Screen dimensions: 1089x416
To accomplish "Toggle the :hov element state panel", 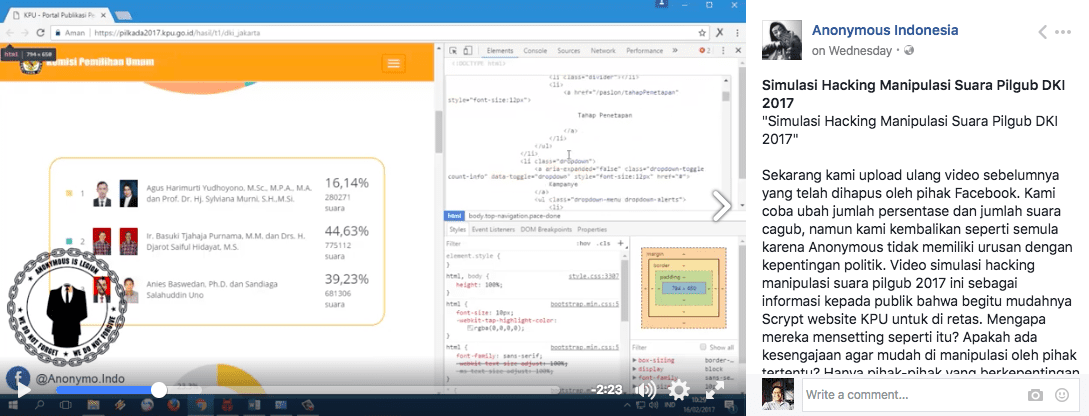I will [x=584, y=242].
